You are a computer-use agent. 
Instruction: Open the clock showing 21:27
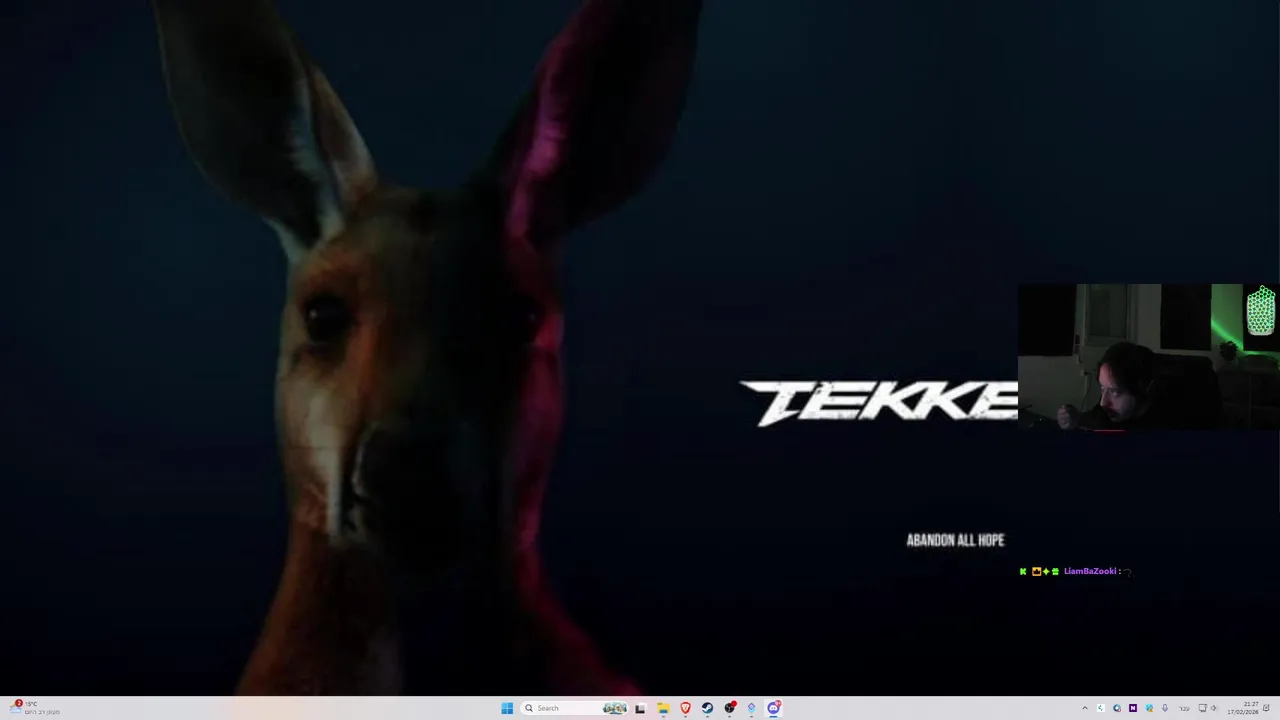(1242, 708)
